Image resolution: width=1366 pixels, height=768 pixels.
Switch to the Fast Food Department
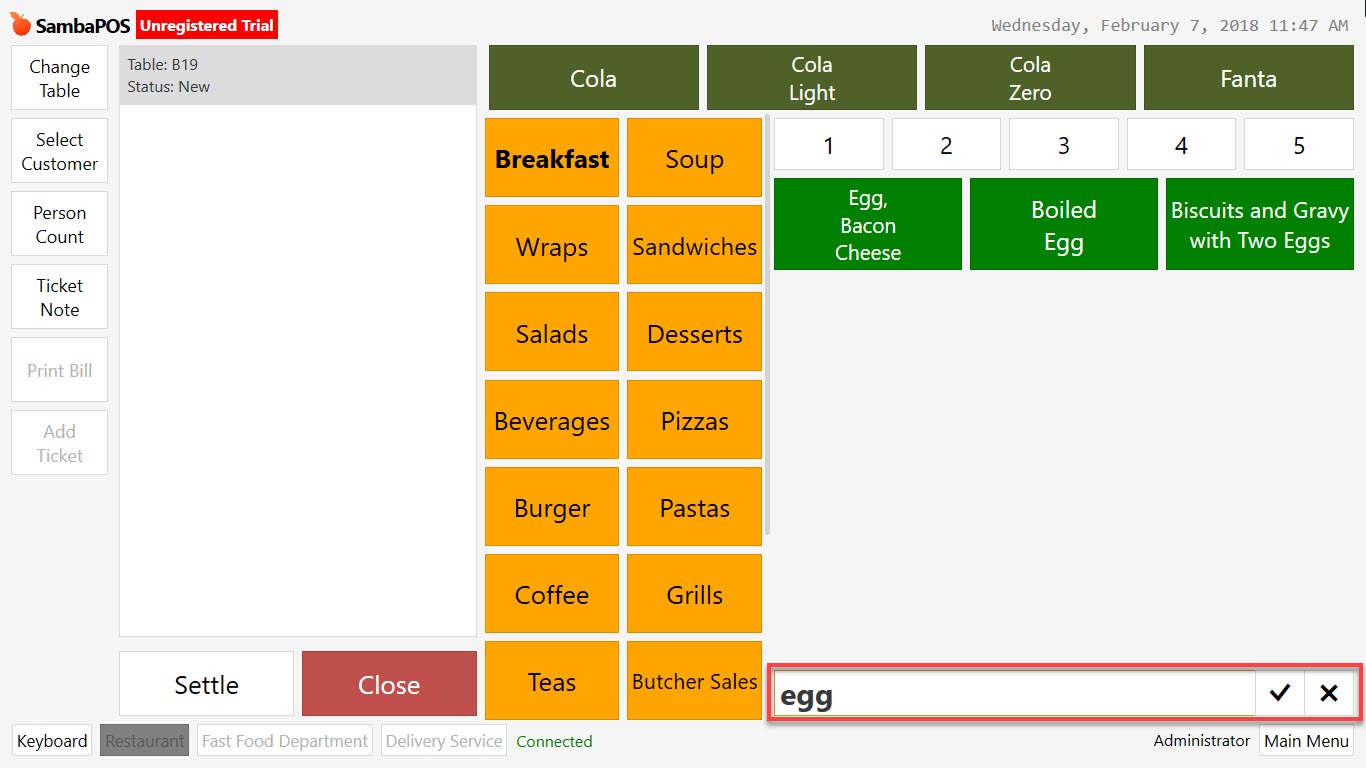point(284,741)
